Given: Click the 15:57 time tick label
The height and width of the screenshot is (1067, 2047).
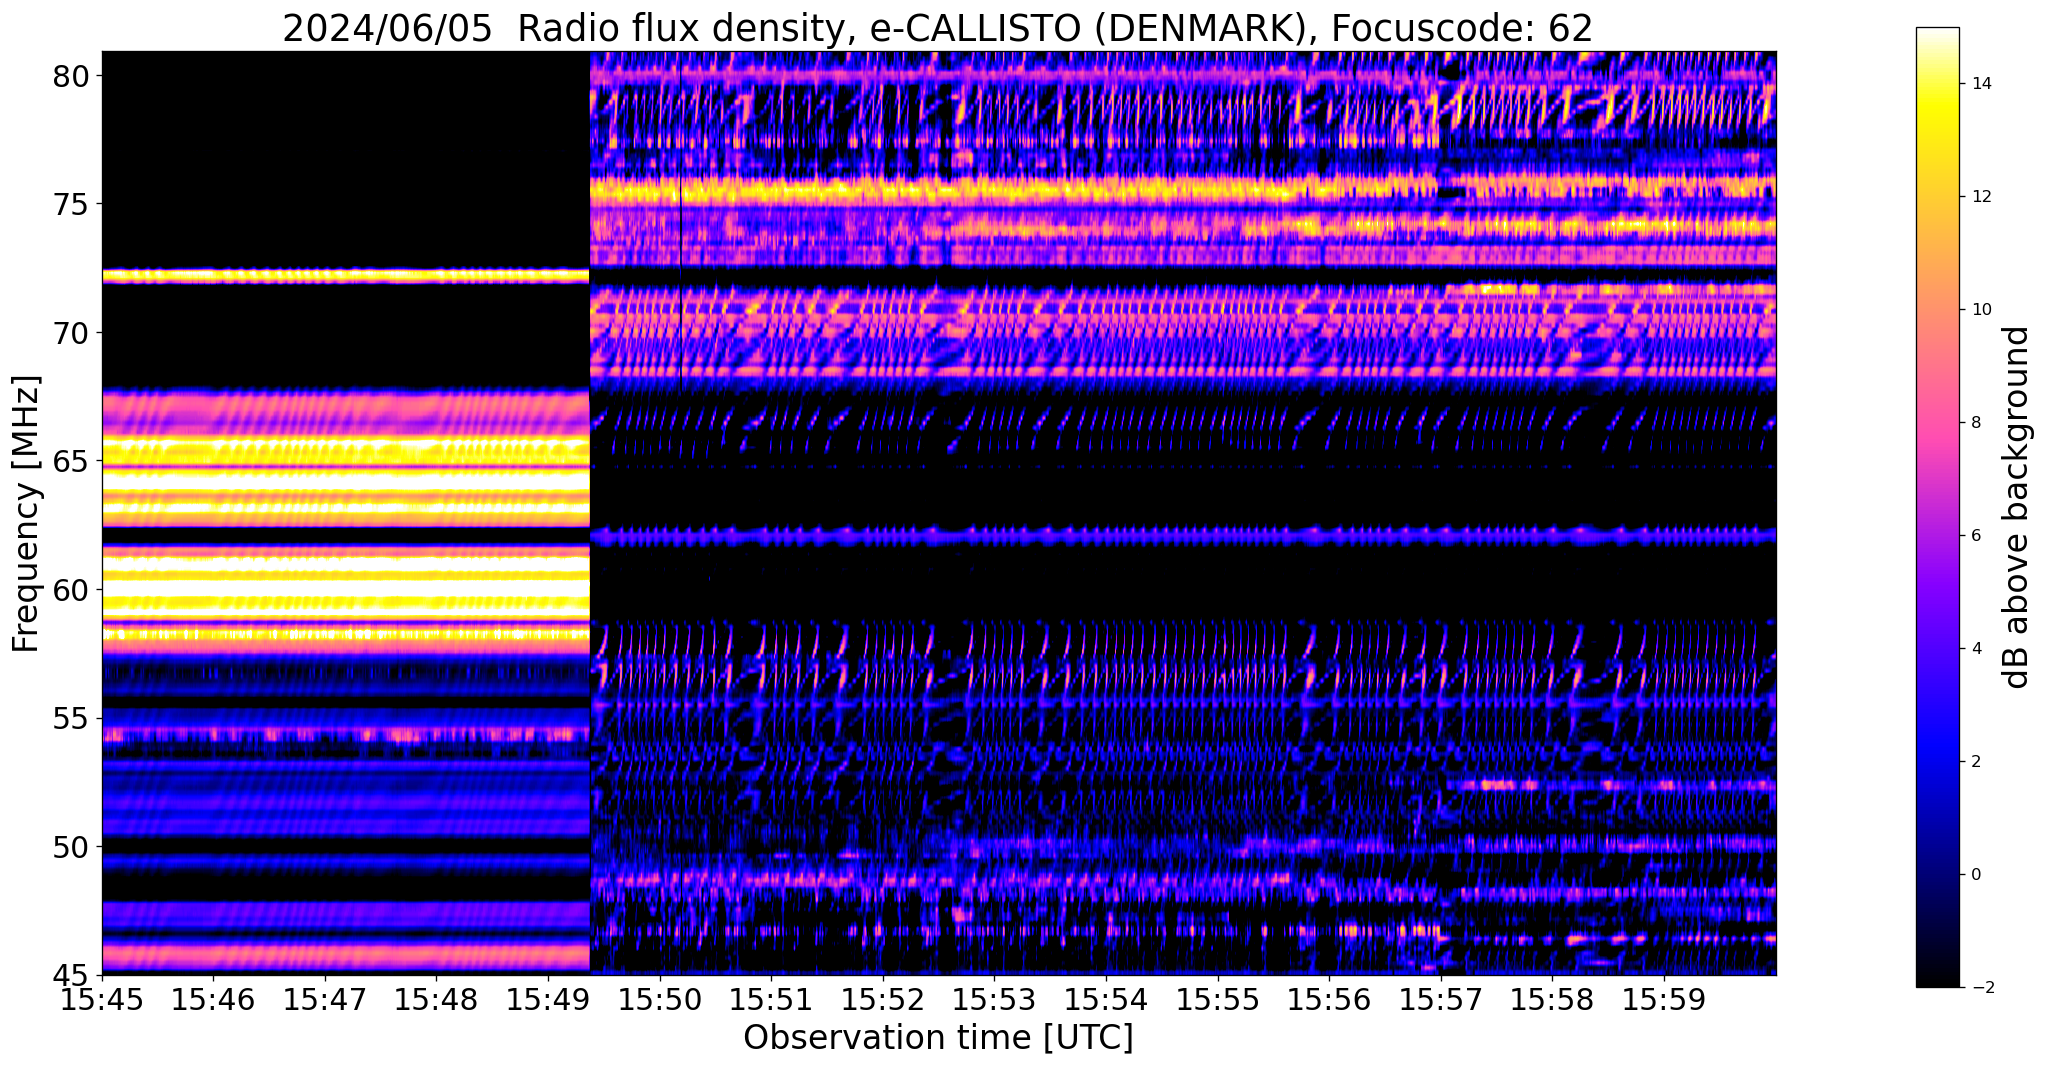Looking at the screenshot, I should point(1440,1000).
